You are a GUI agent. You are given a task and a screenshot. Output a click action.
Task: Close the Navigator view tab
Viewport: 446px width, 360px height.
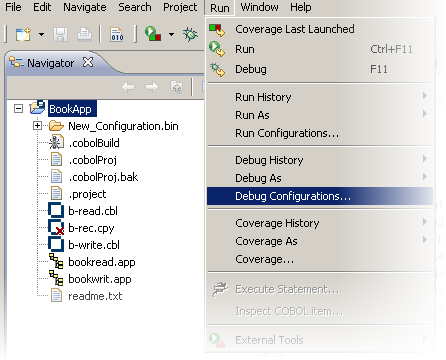tap(88, 62)
